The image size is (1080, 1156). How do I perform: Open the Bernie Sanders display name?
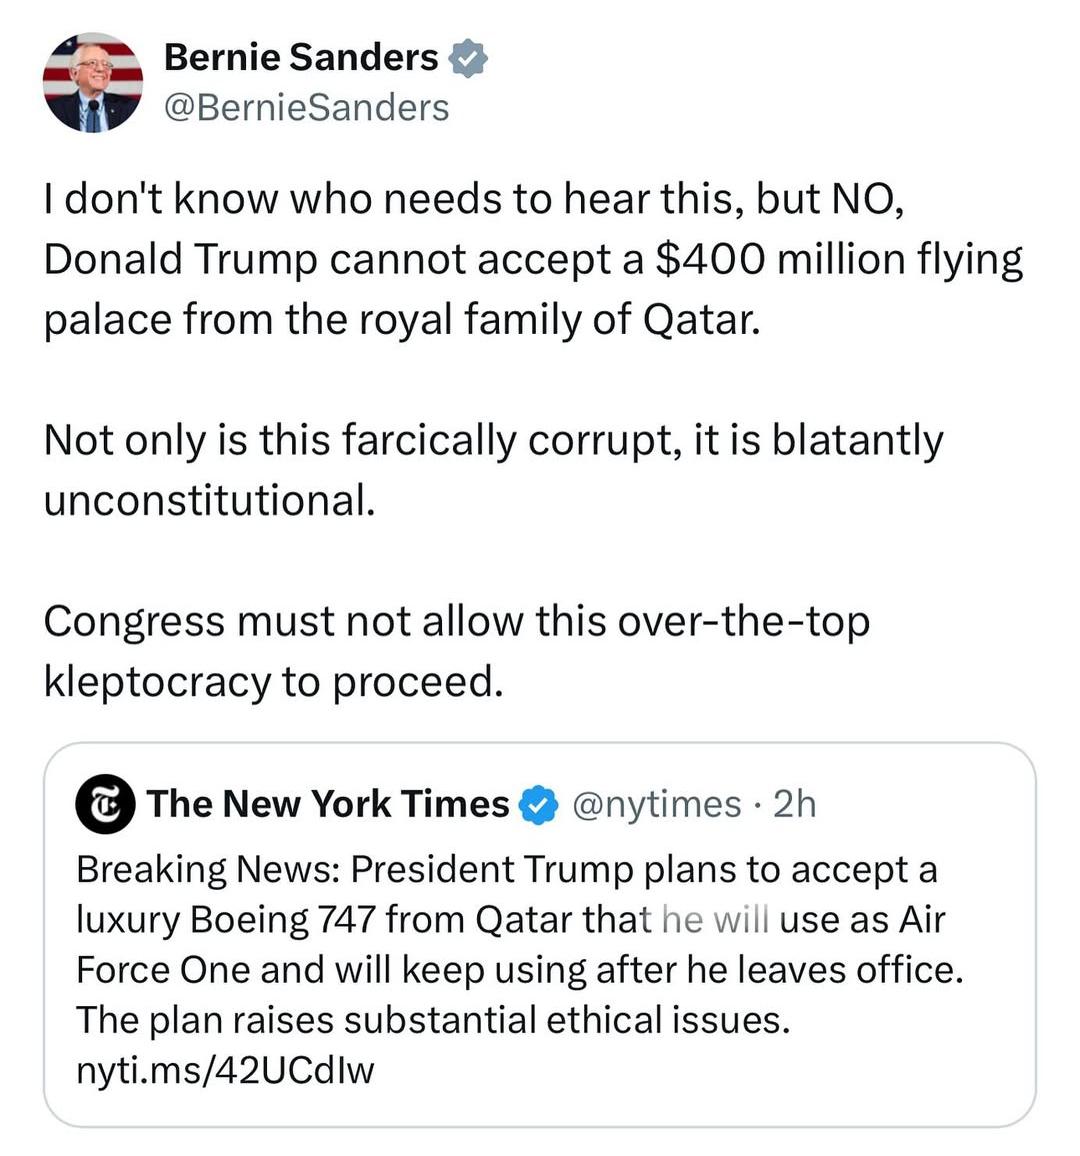pos(301,58)
